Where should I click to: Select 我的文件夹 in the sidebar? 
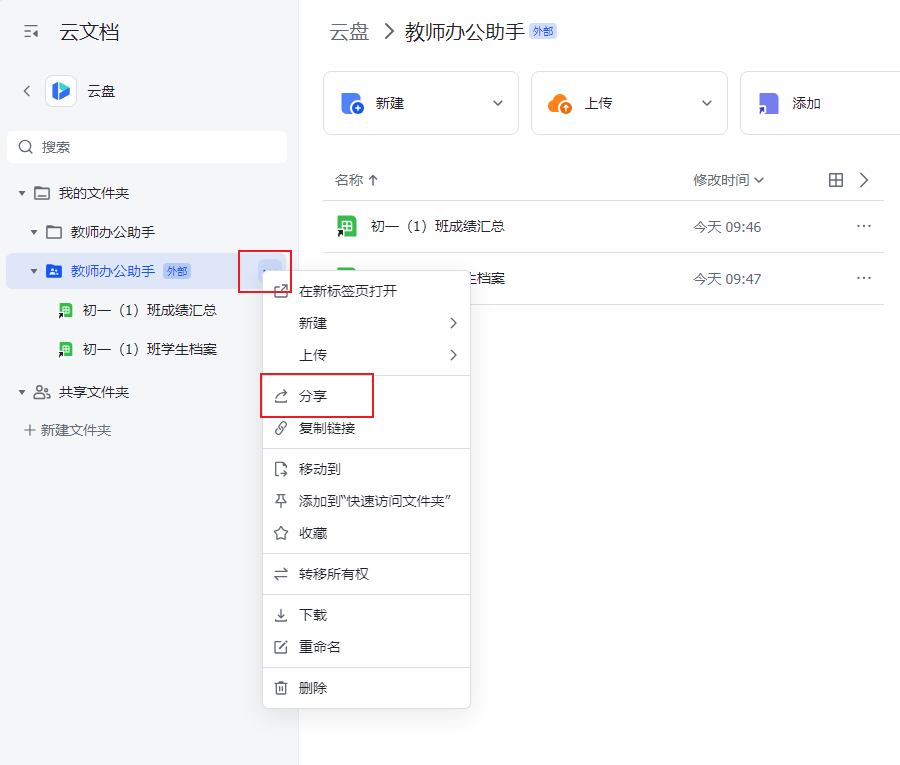coord(94,193)
